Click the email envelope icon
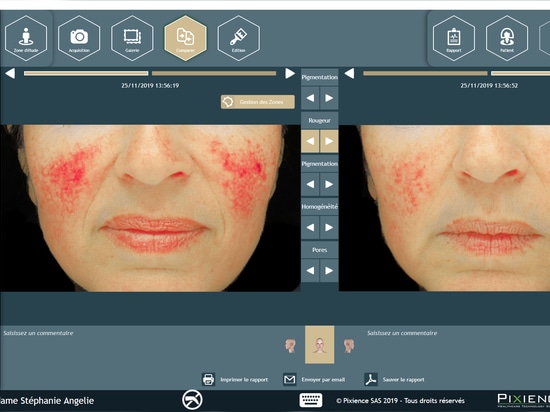 290,379
